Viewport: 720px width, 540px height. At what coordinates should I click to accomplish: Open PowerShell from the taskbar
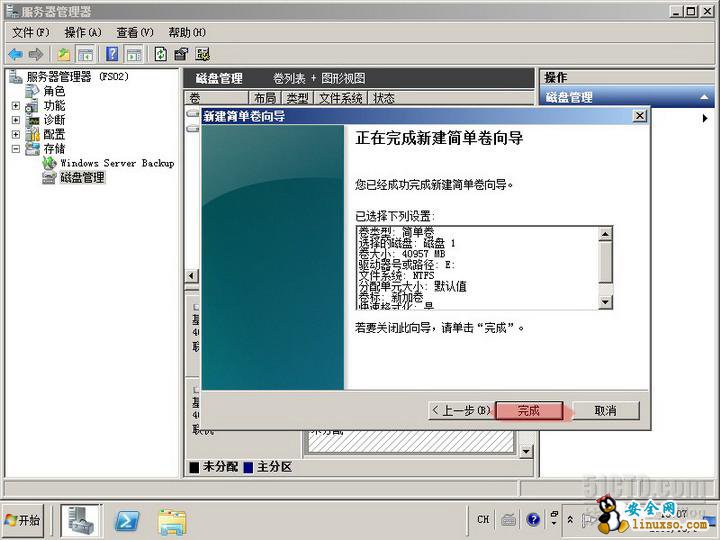pyautogui.click(x=127, y=520)
